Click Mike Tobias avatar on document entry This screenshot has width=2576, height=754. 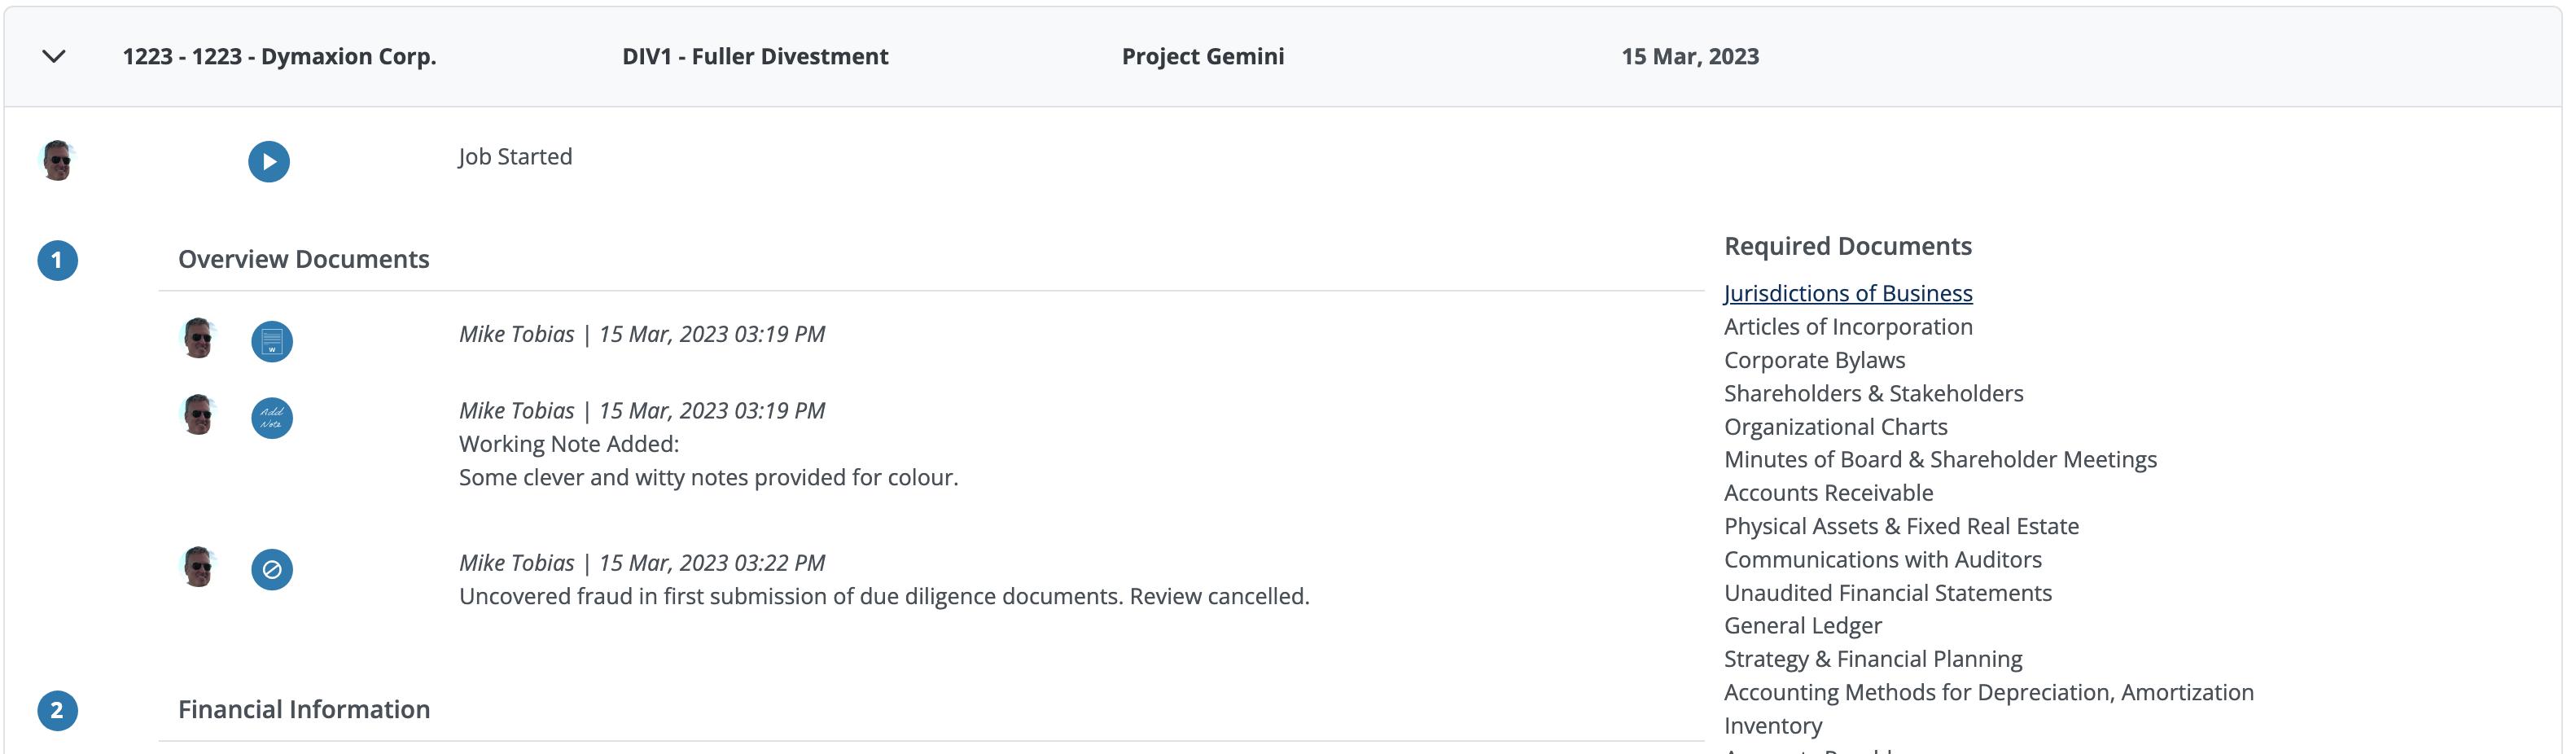tap(199, 338)
